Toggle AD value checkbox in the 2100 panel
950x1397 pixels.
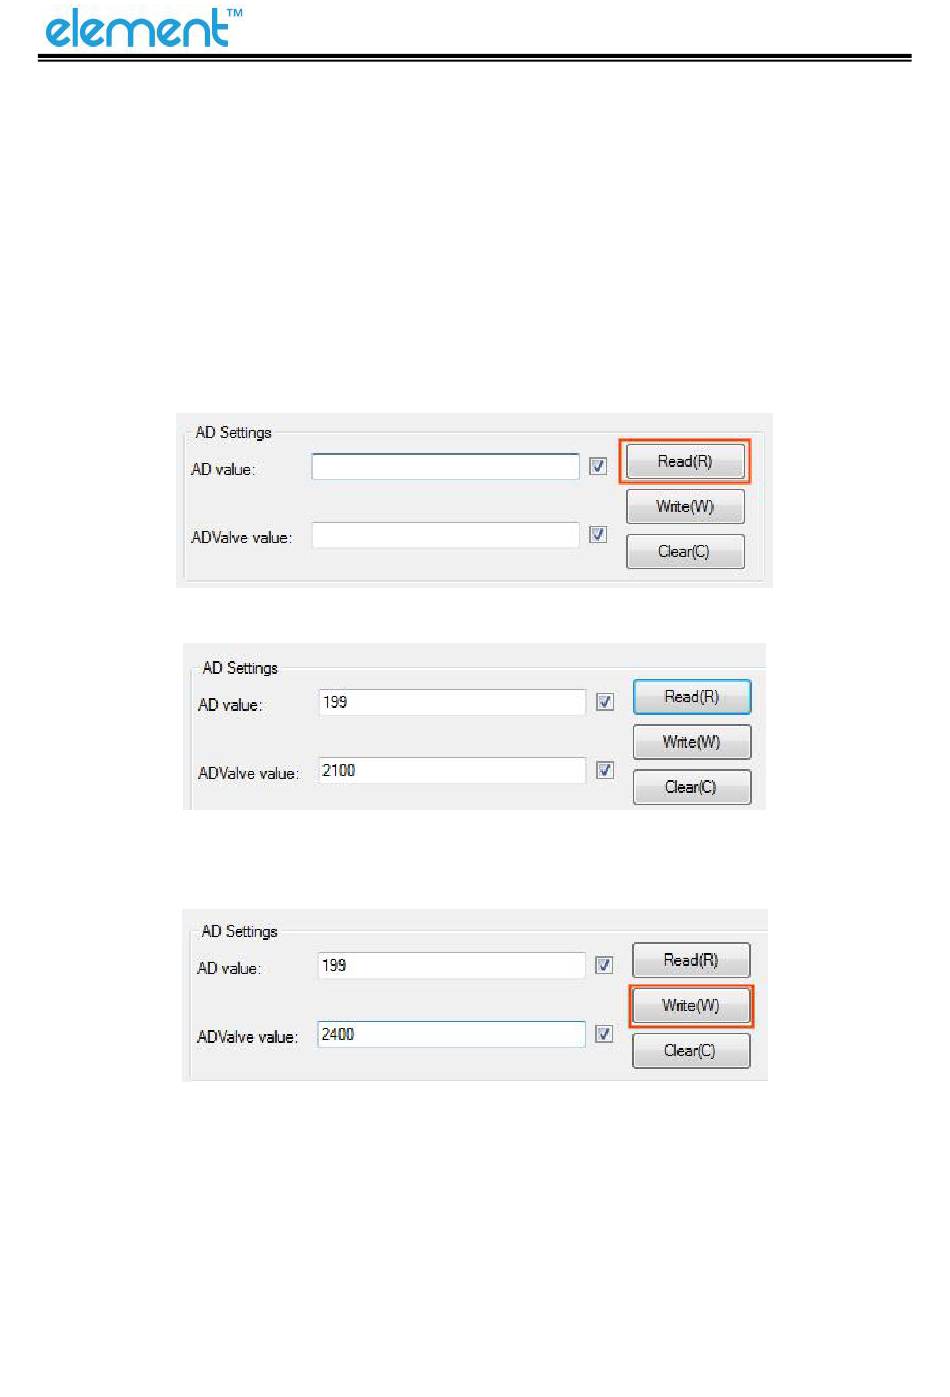coord(605,702)
